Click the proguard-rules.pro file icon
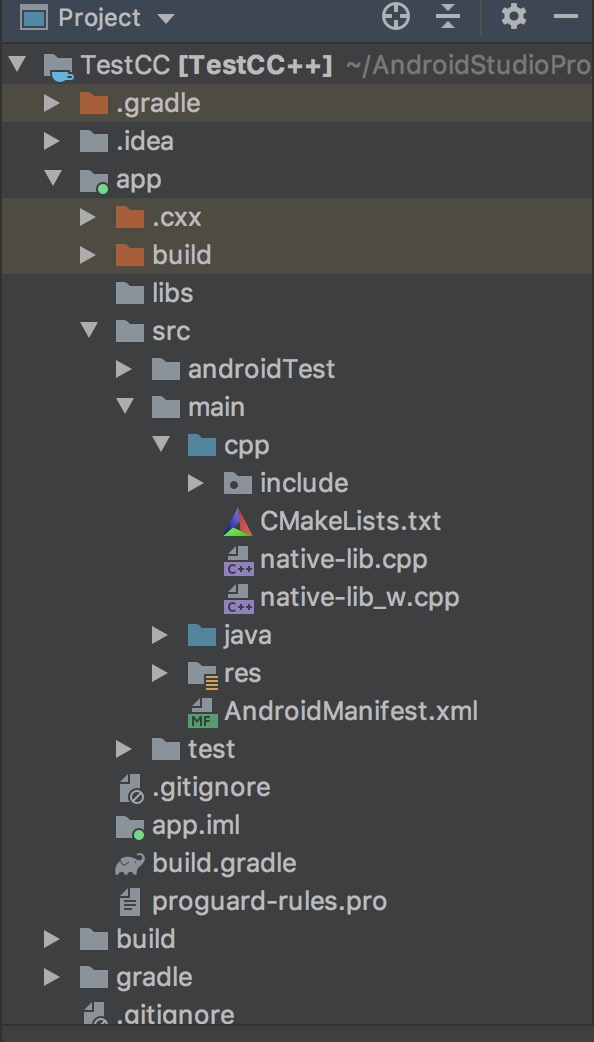The image size is (594, 1042). (130, 901)
